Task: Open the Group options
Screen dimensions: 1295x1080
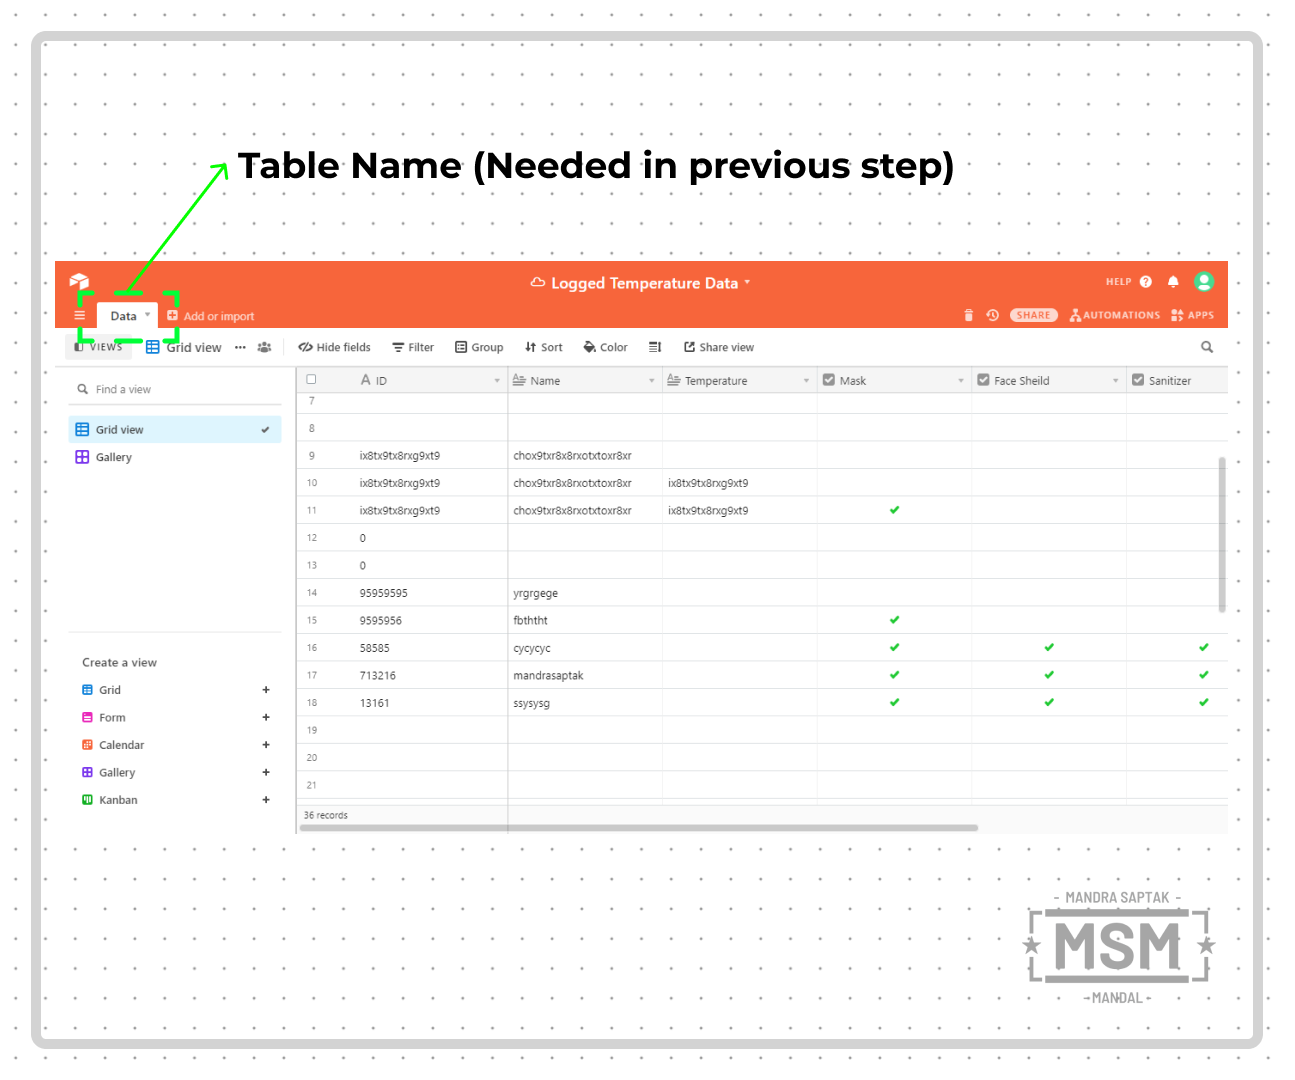Action: pyautogui.click(x=479, y=348)
